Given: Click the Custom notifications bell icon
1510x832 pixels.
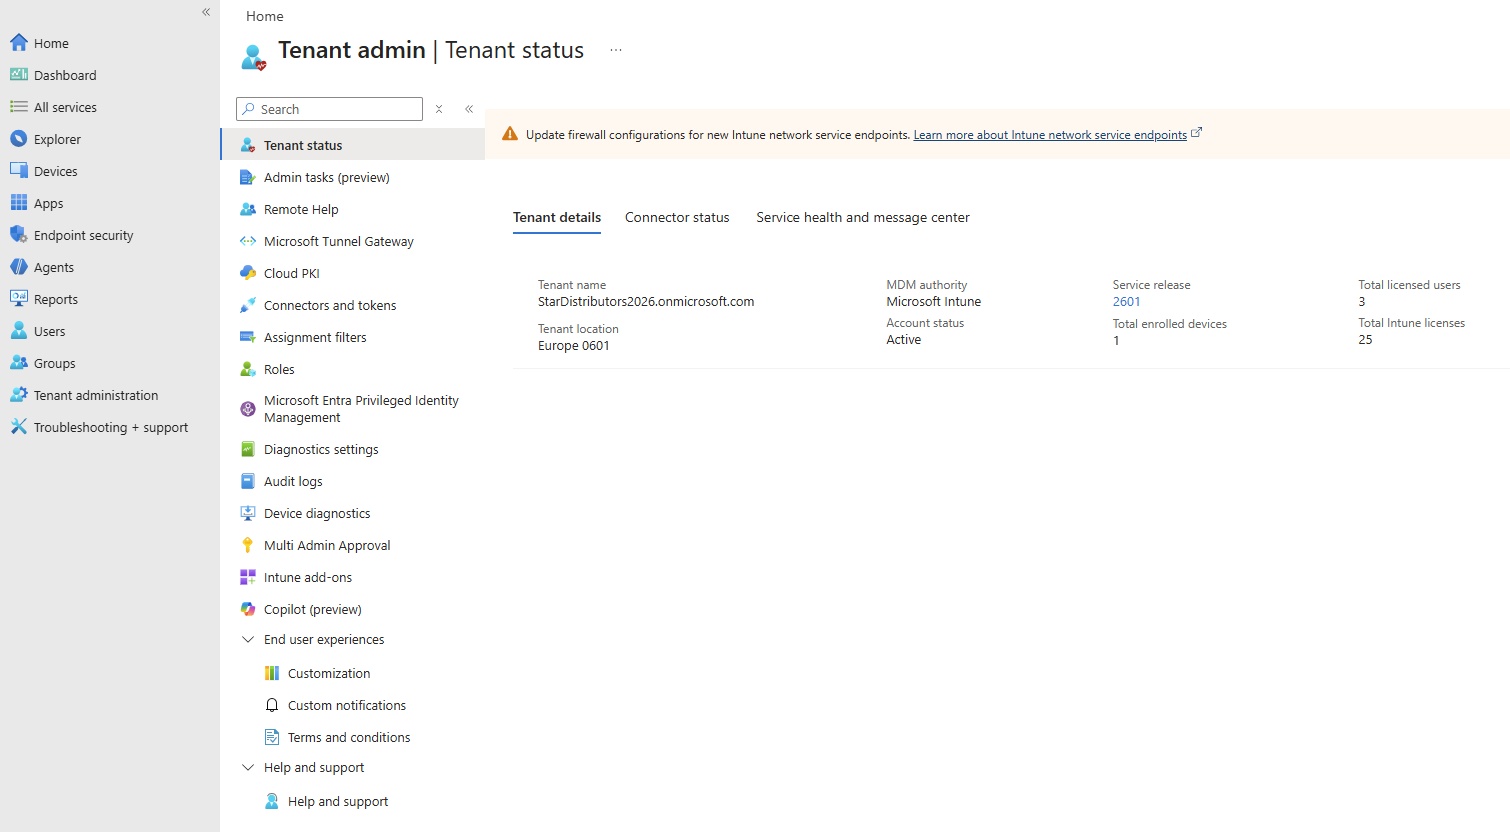Looking at the screenshot, I should click(271, 705).
